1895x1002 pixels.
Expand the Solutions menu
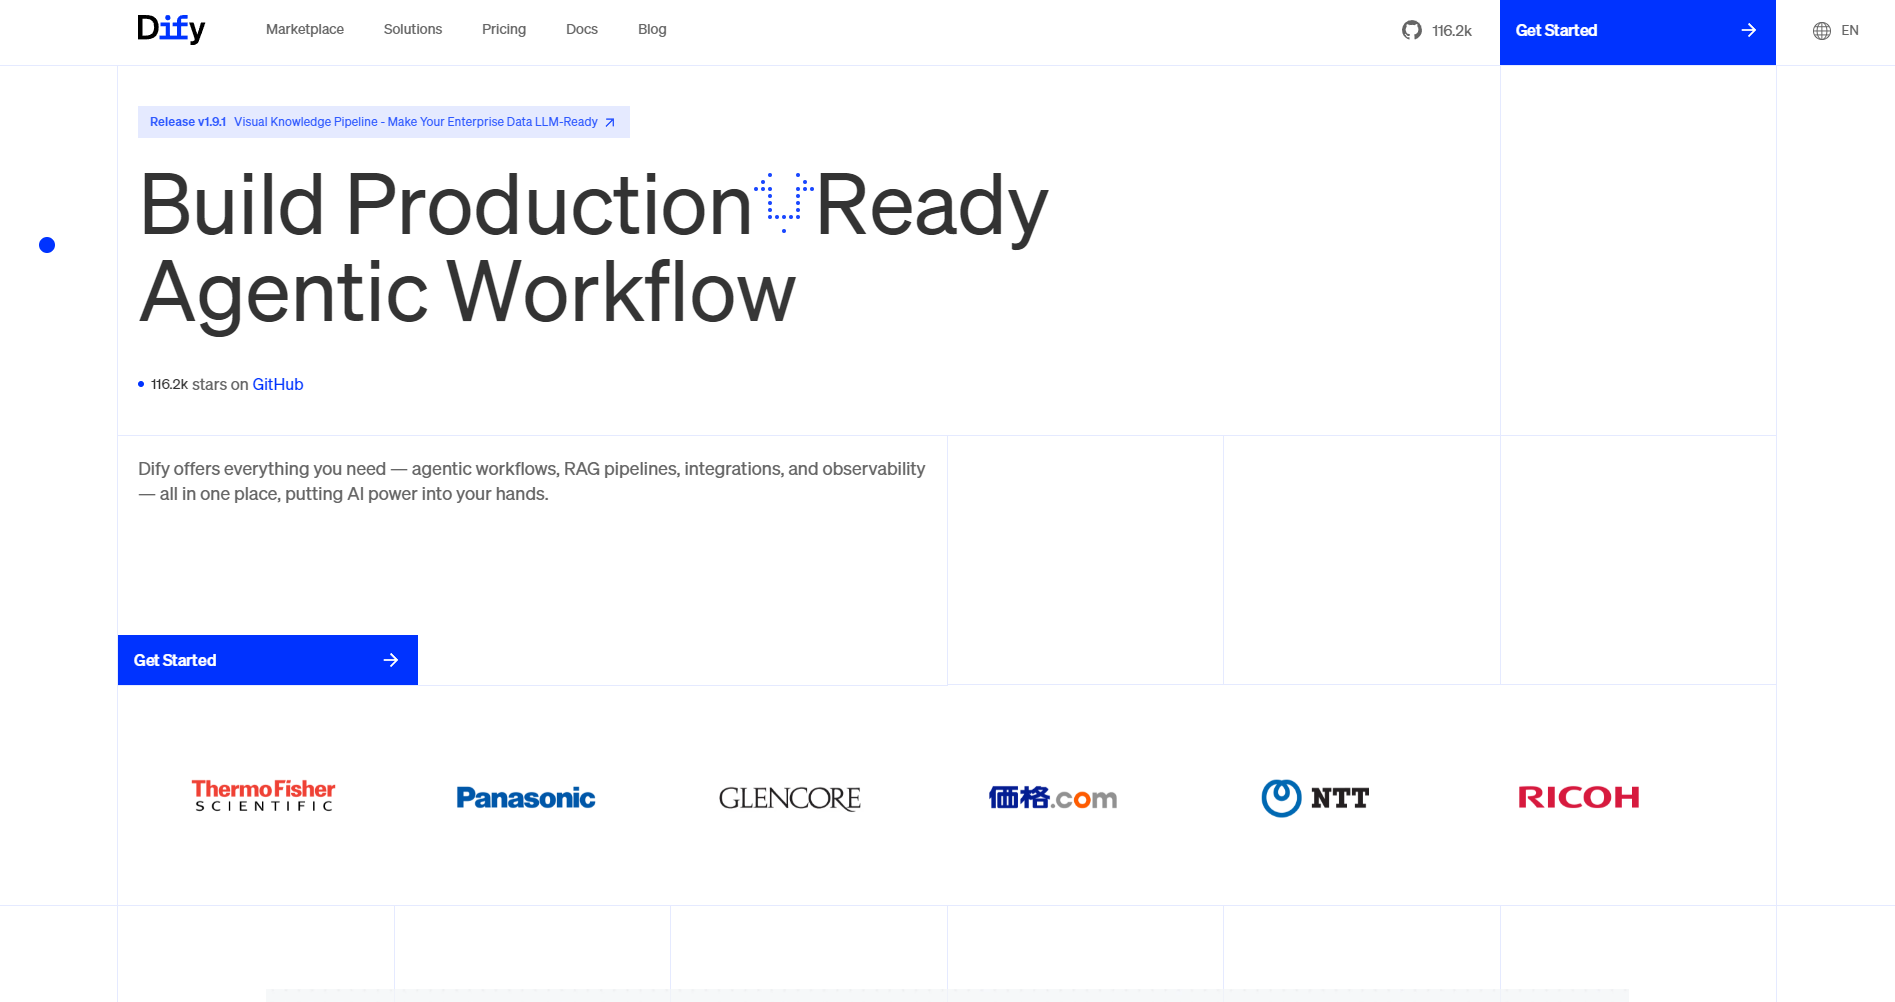point(412,30)
